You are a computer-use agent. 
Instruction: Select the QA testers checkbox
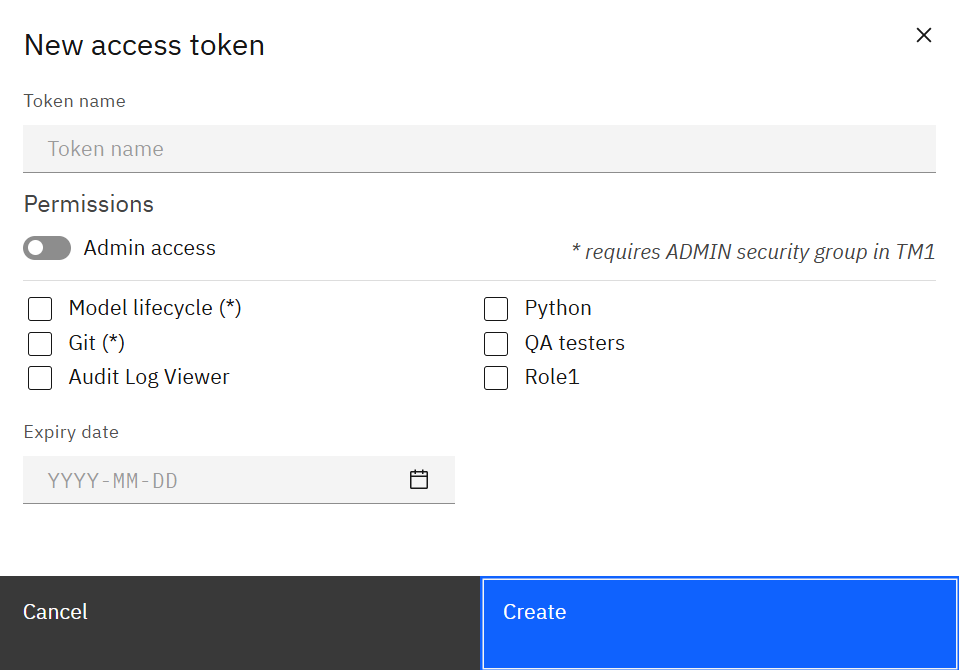(x=496, y=343)
